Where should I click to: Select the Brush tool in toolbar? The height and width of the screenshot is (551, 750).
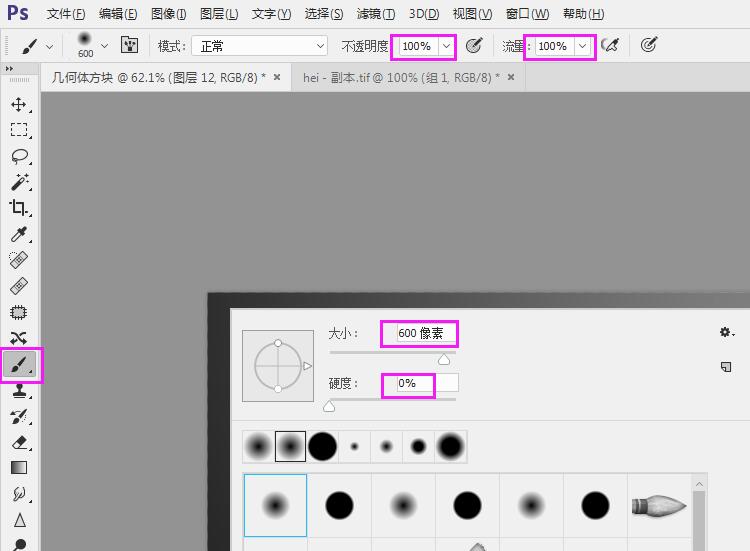pyautogui.click(x=20, y=365)
